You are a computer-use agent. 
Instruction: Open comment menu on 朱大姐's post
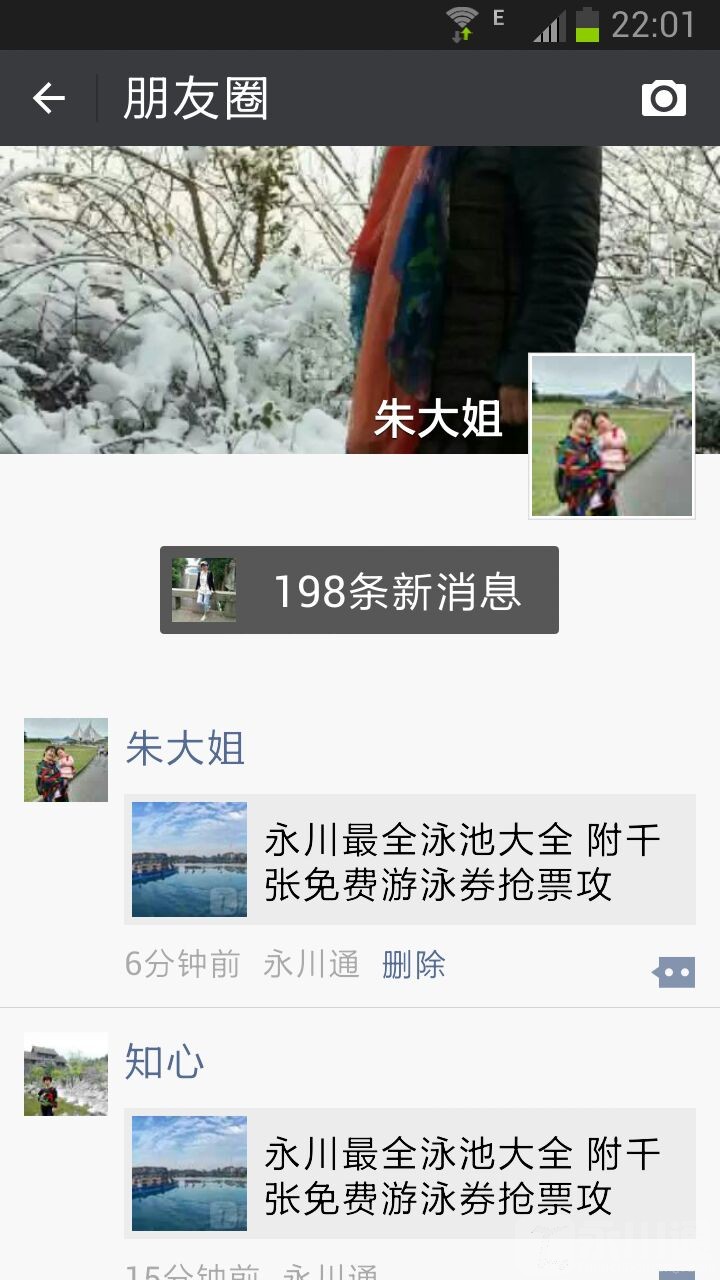(674, 971)
